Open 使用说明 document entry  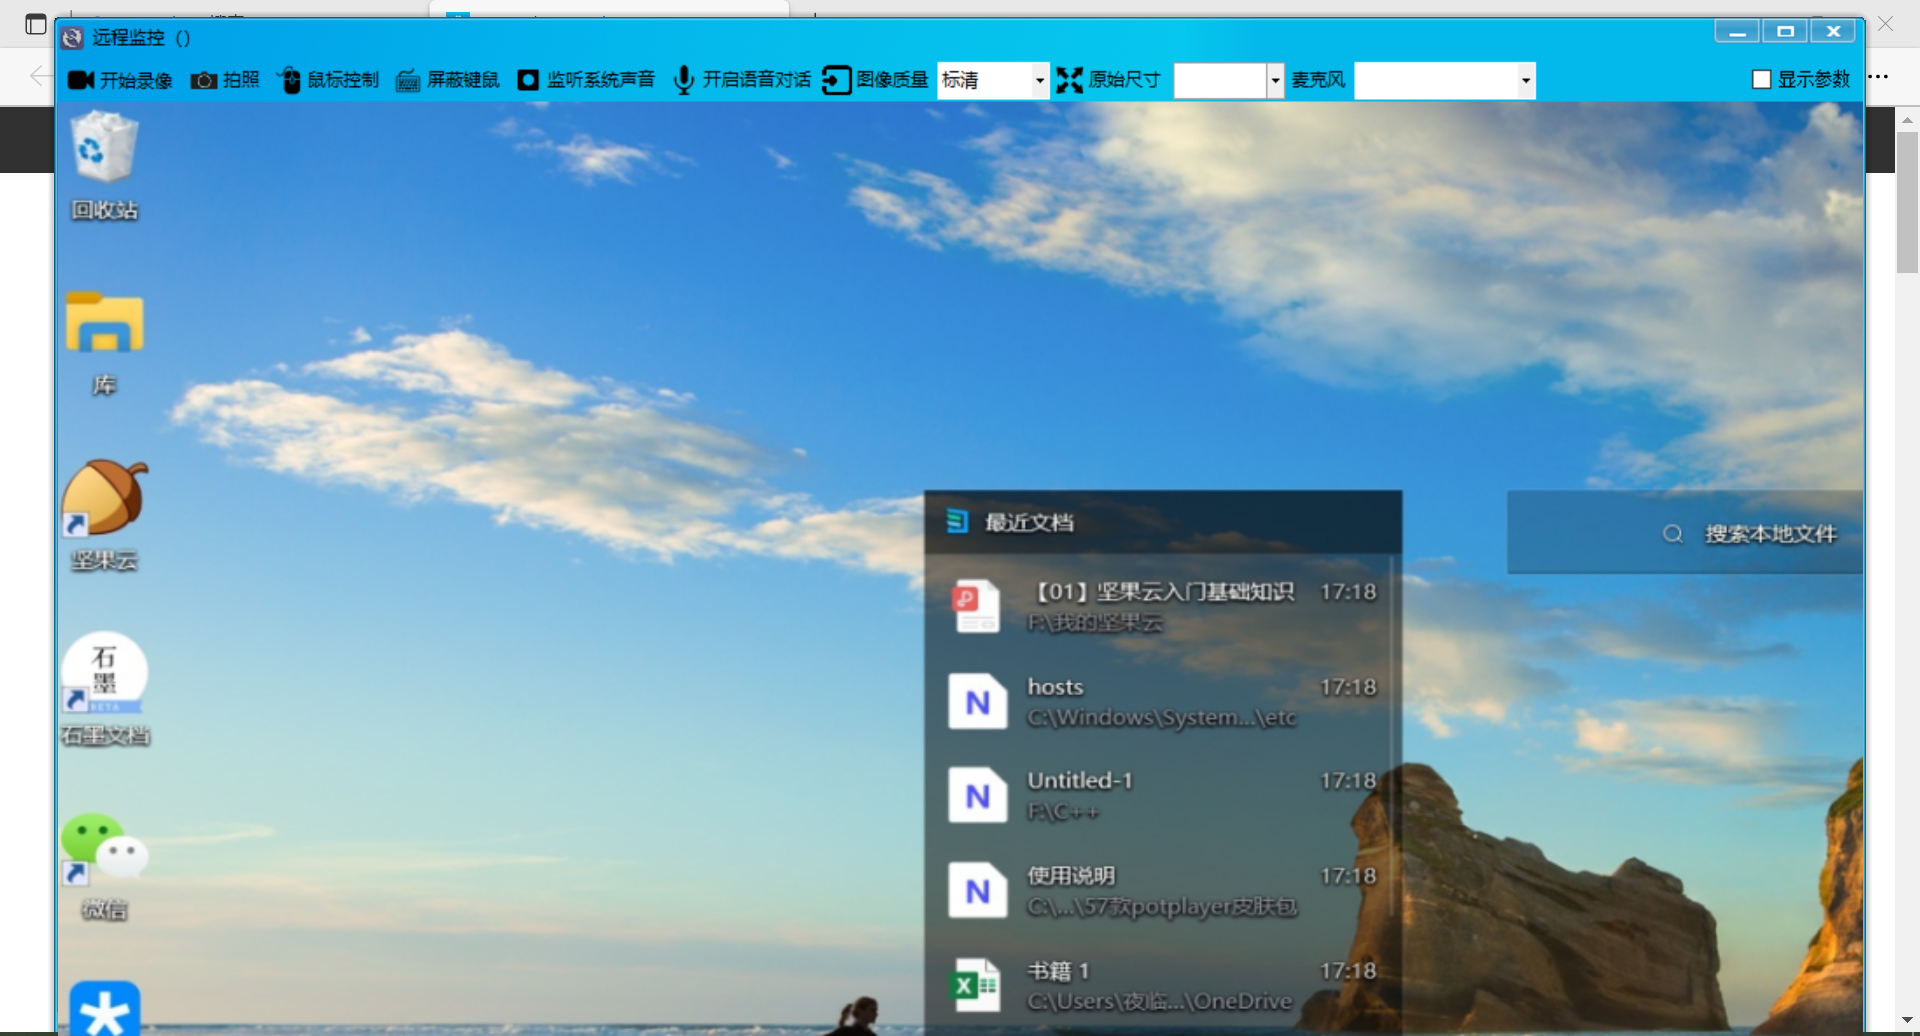pyautogui.click(x=1160, y=890)
